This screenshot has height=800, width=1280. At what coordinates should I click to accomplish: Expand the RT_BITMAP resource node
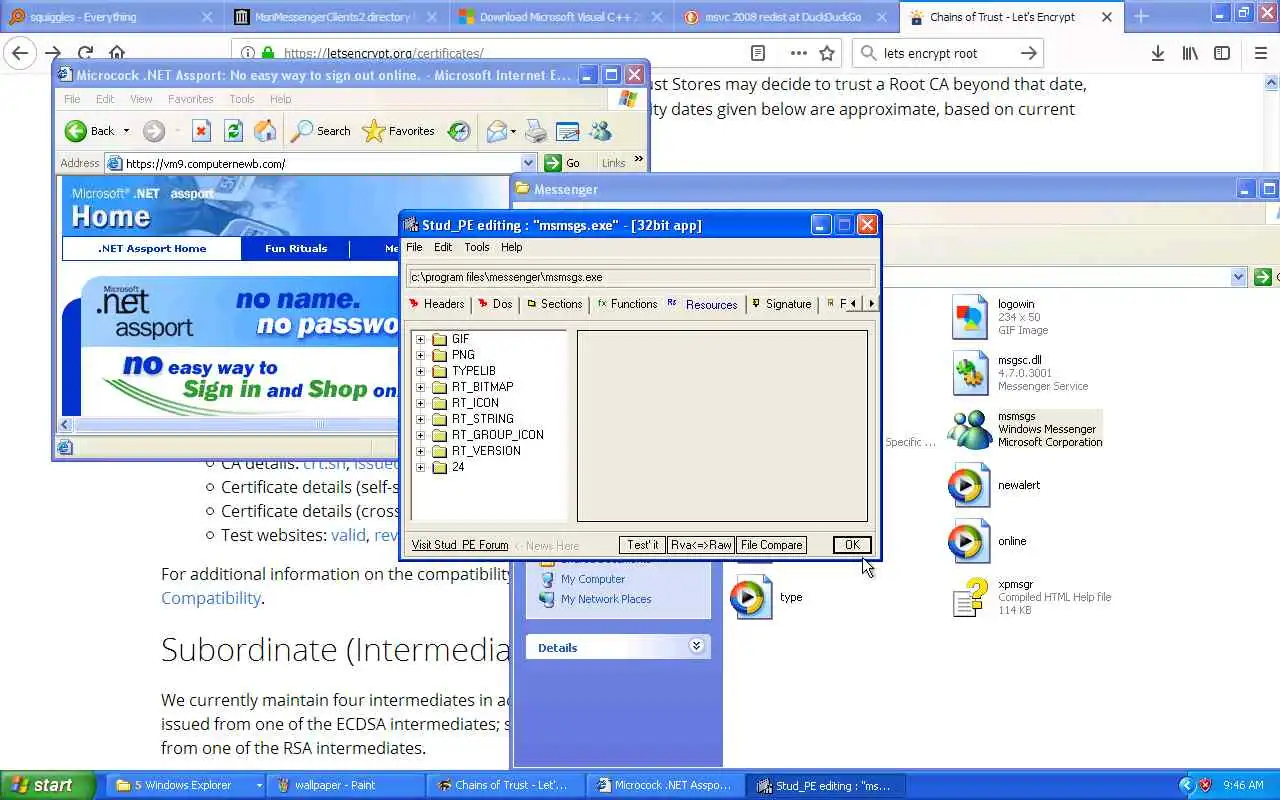(420, 387)
